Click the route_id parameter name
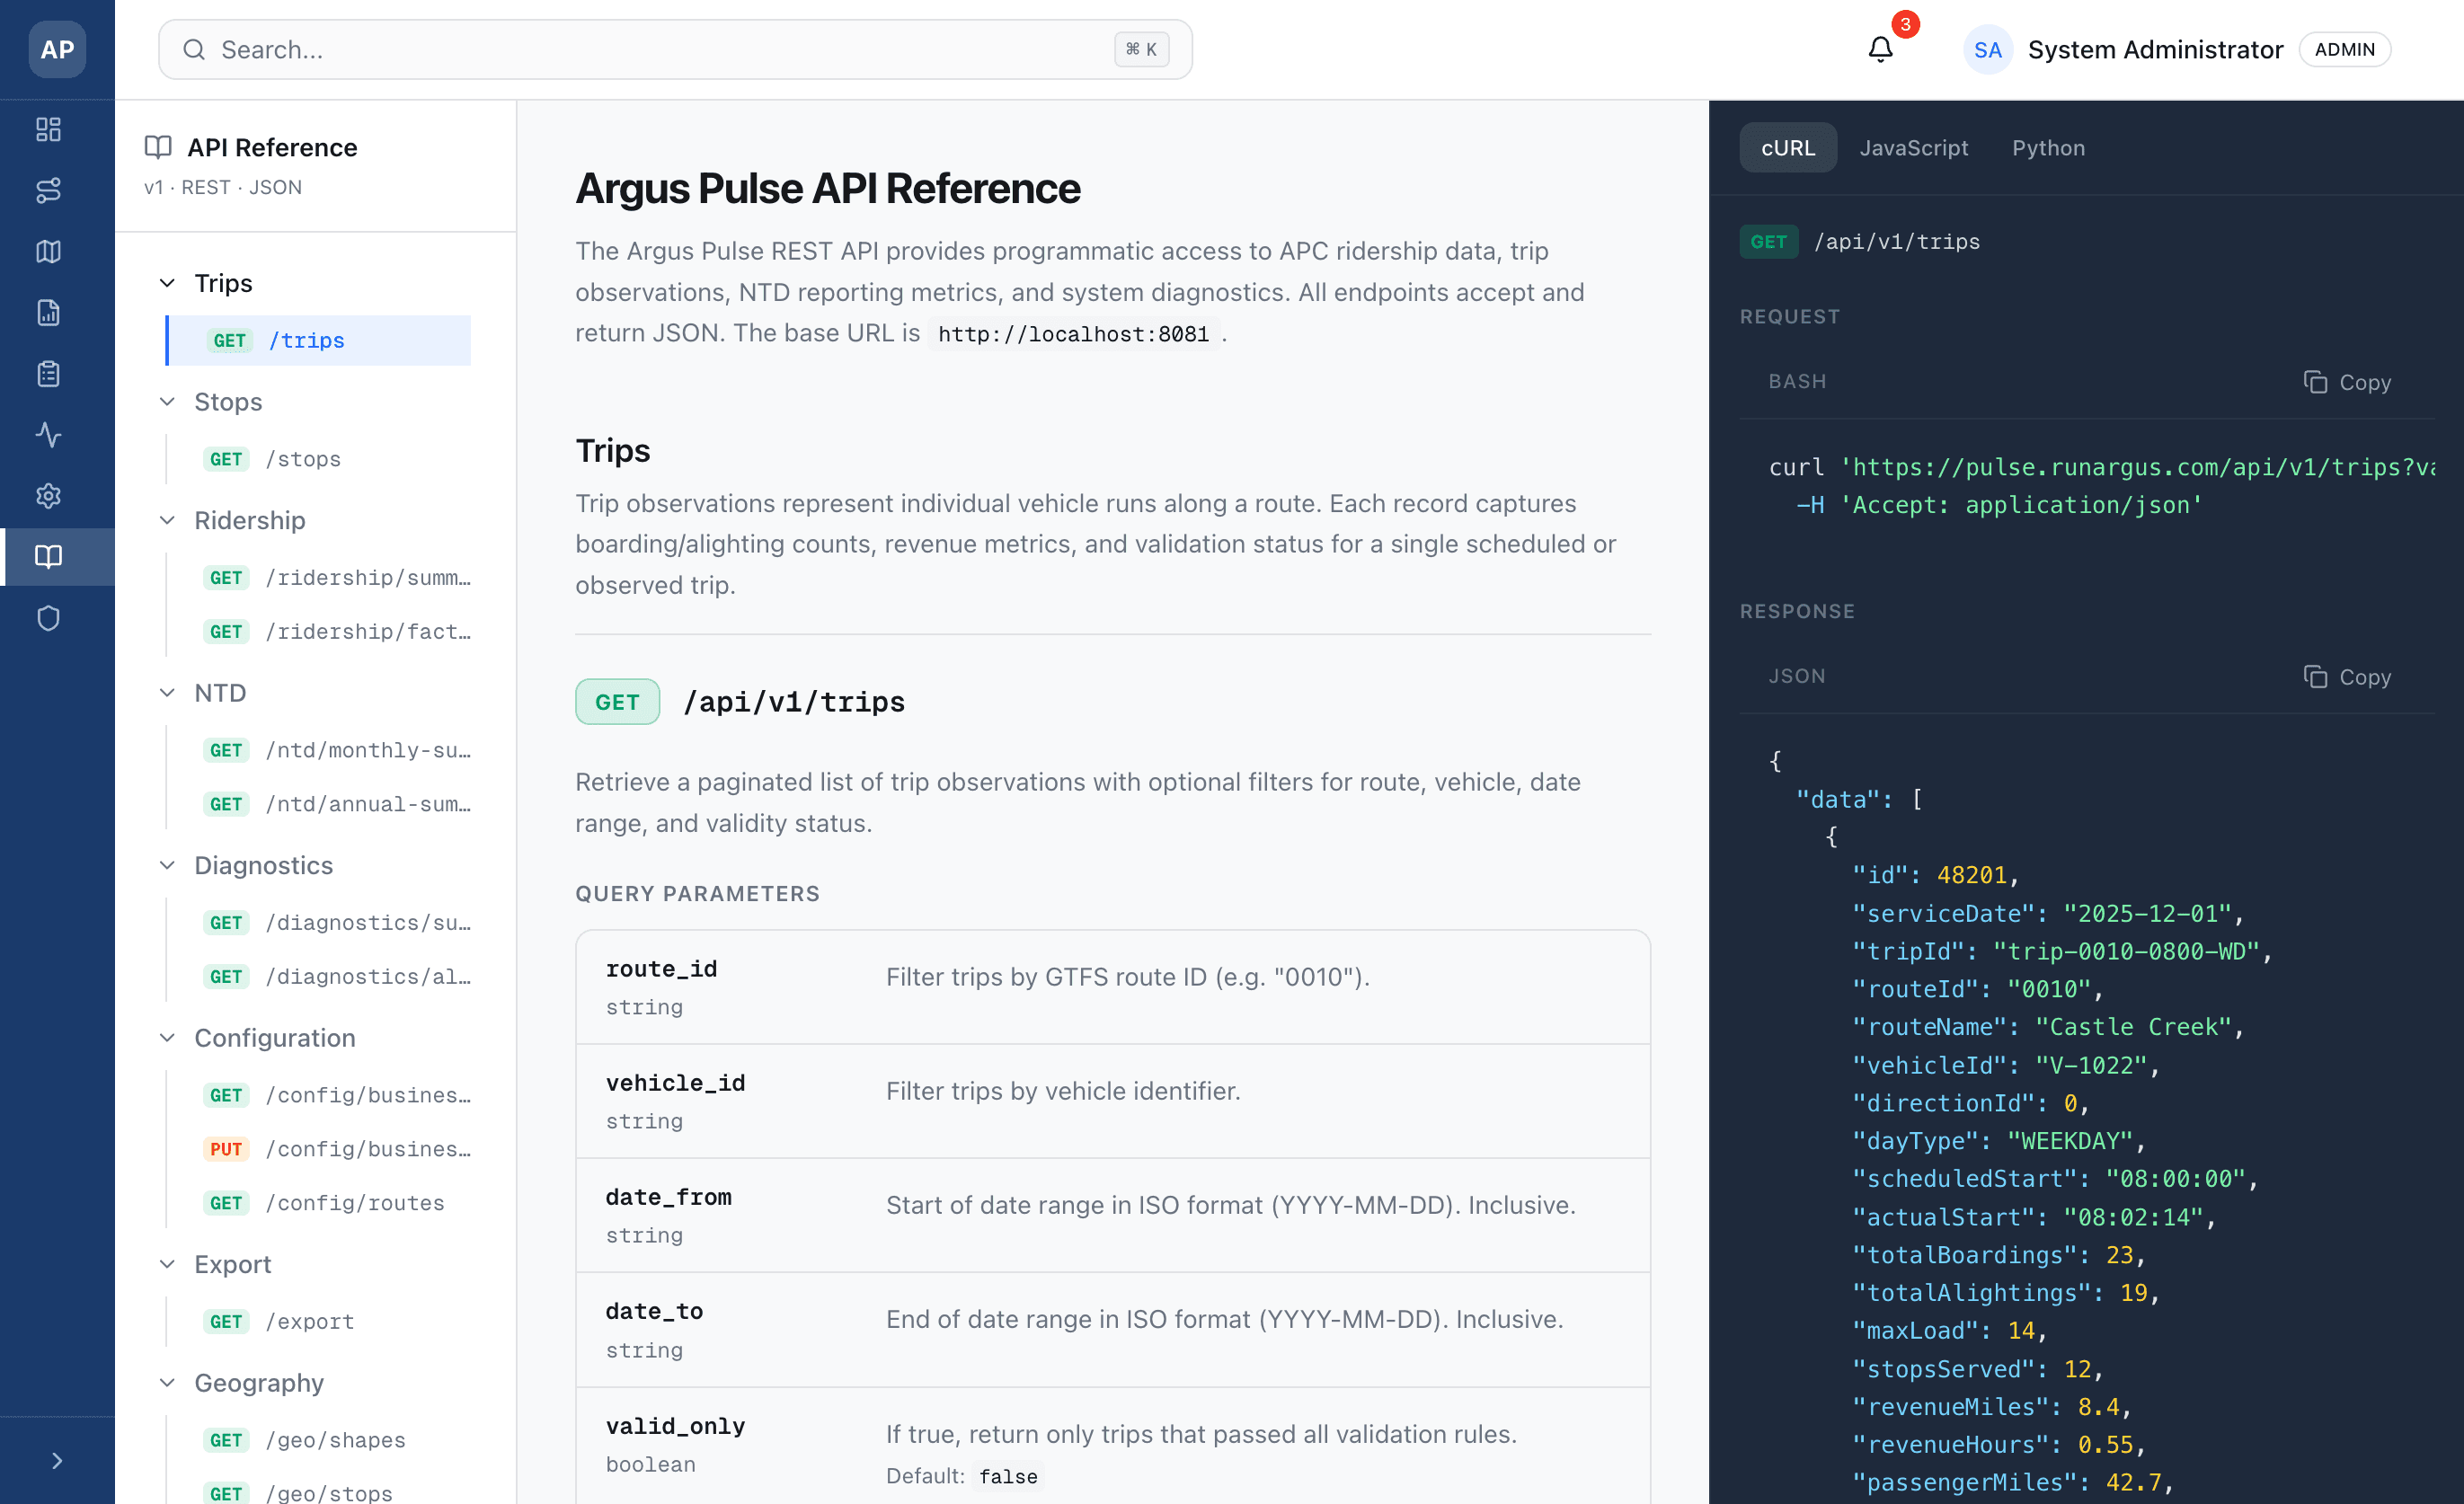Viewport: 2464px width, 1504px height. coord(661,969)
